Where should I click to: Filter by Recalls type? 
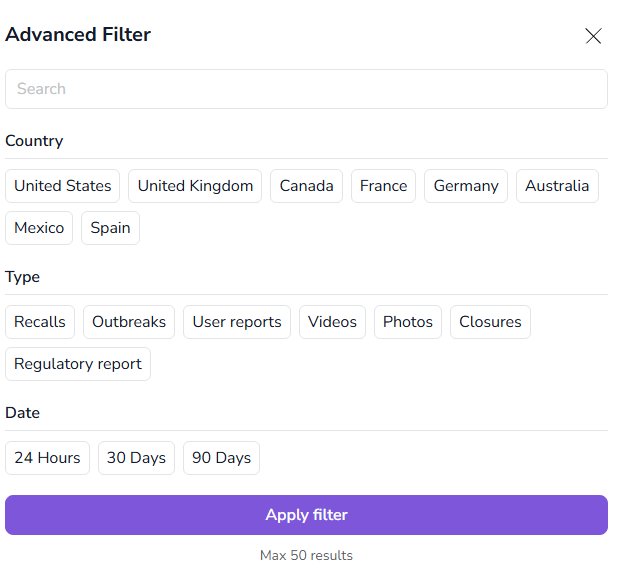(x=40, y=322)
